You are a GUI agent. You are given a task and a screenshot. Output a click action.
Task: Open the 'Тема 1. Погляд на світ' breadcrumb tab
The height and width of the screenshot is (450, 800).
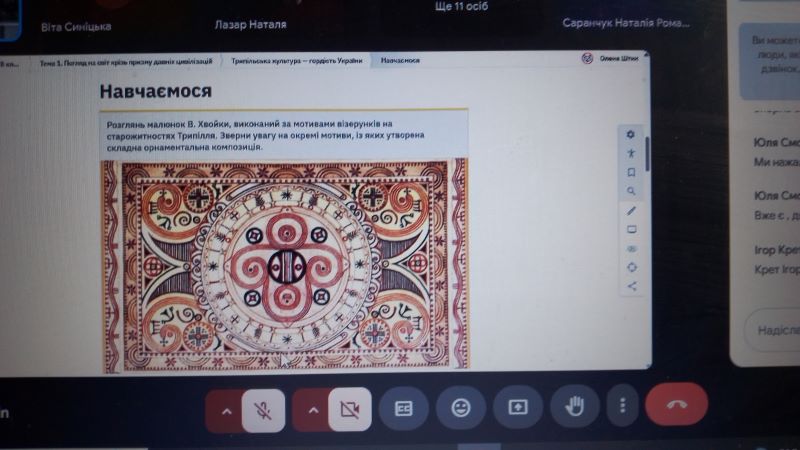pos(126,62)
